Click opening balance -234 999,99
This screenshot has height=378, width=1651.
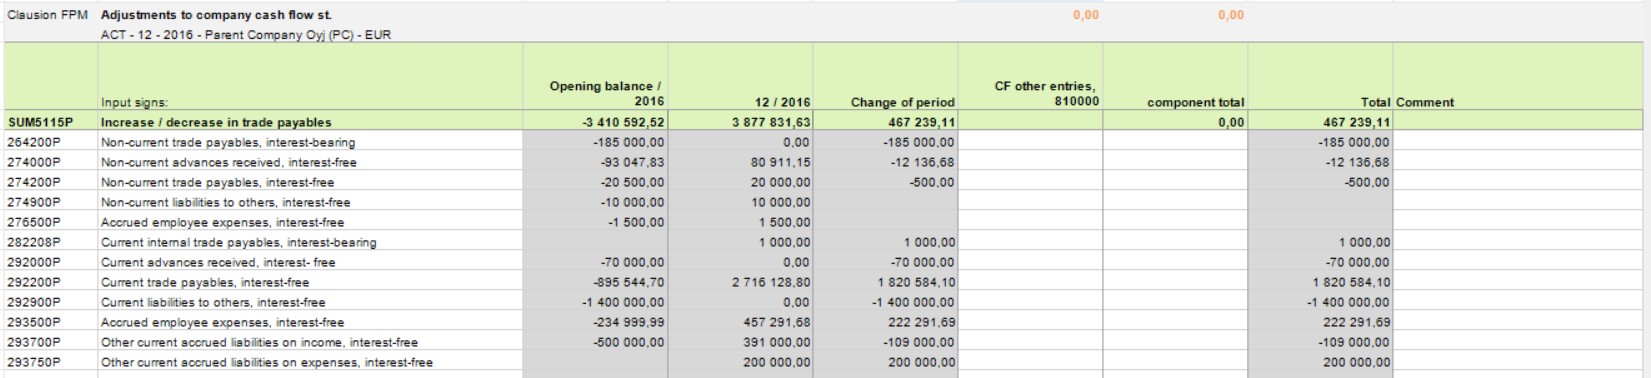click(628, 322)
